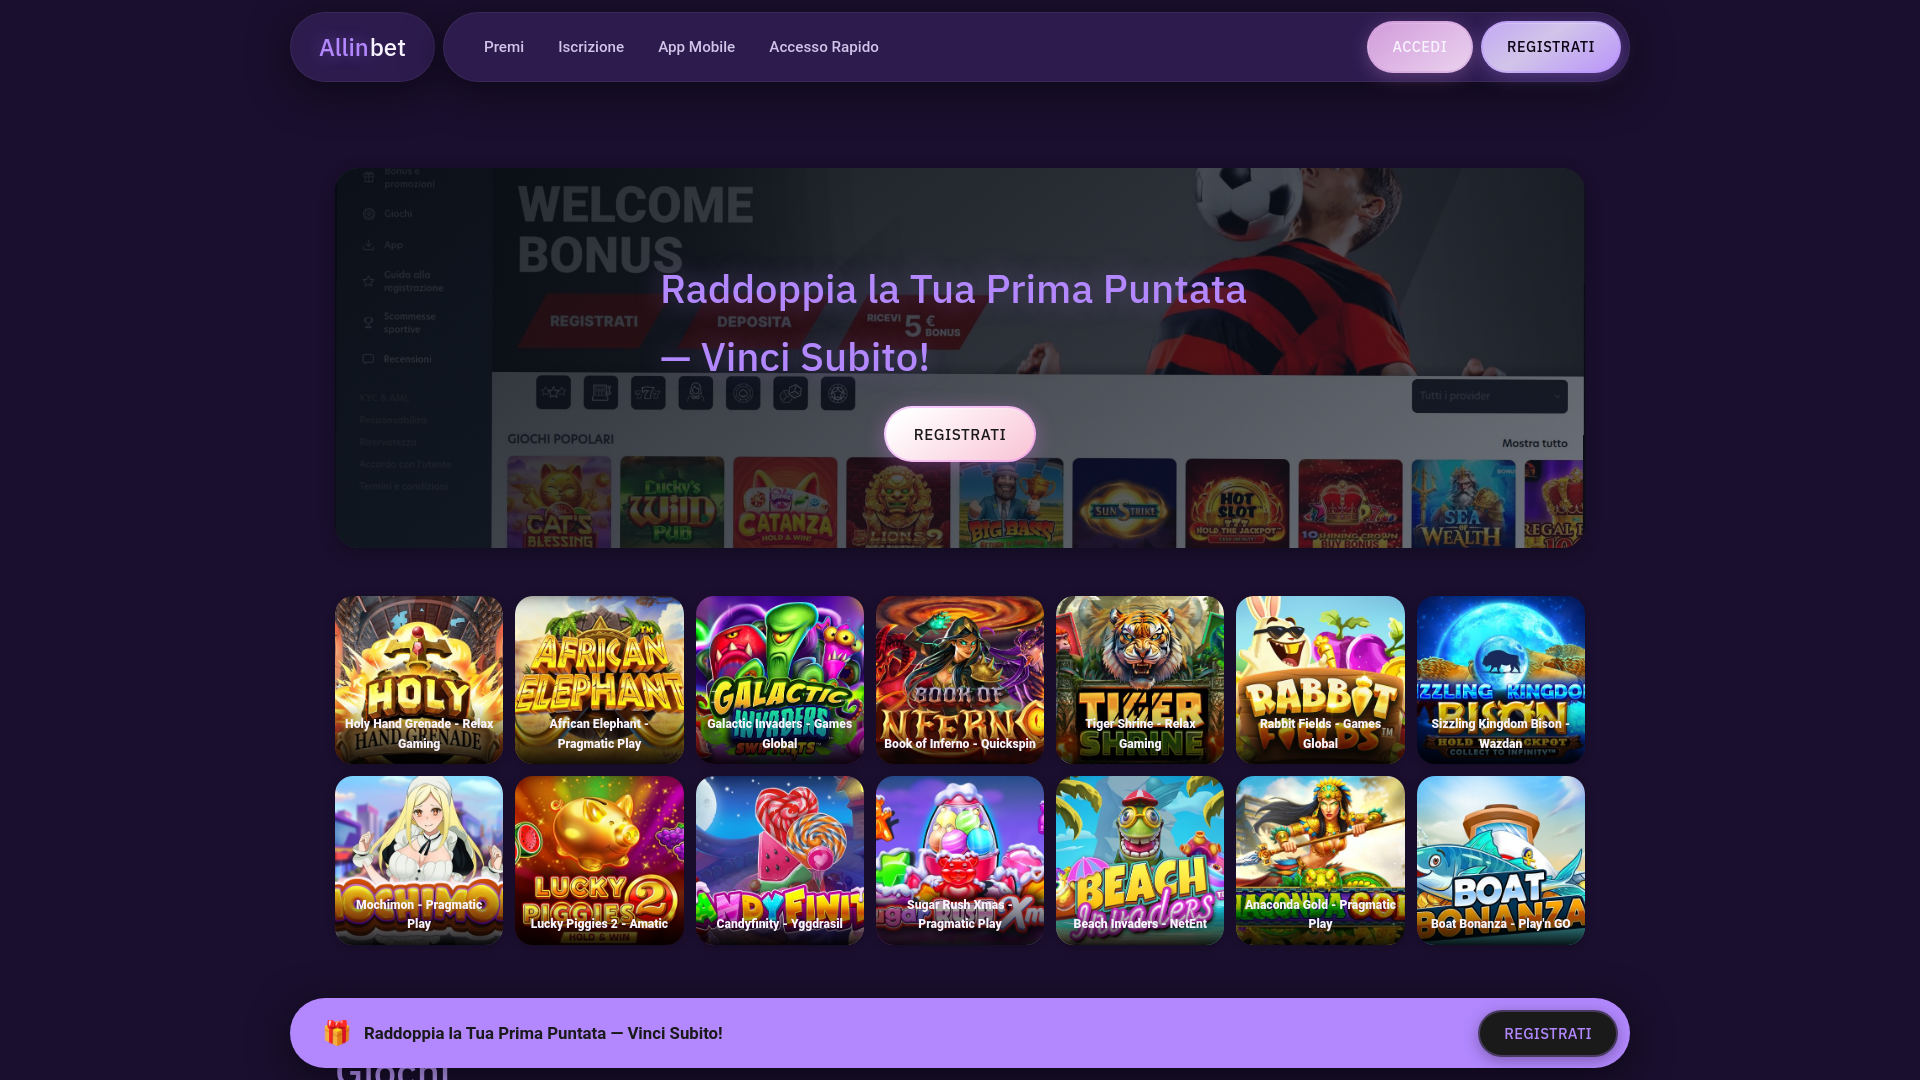The image size is (1920, 1080).
Task: Click the gift icon in the bottom banner
Action: 337,1032
